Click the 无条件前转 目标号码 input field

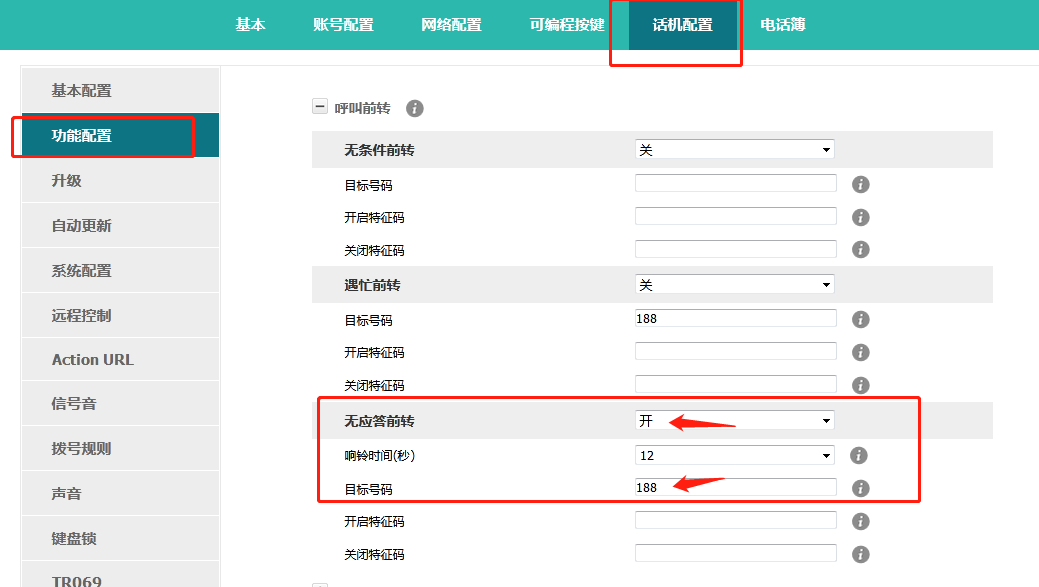coord(735,183)
